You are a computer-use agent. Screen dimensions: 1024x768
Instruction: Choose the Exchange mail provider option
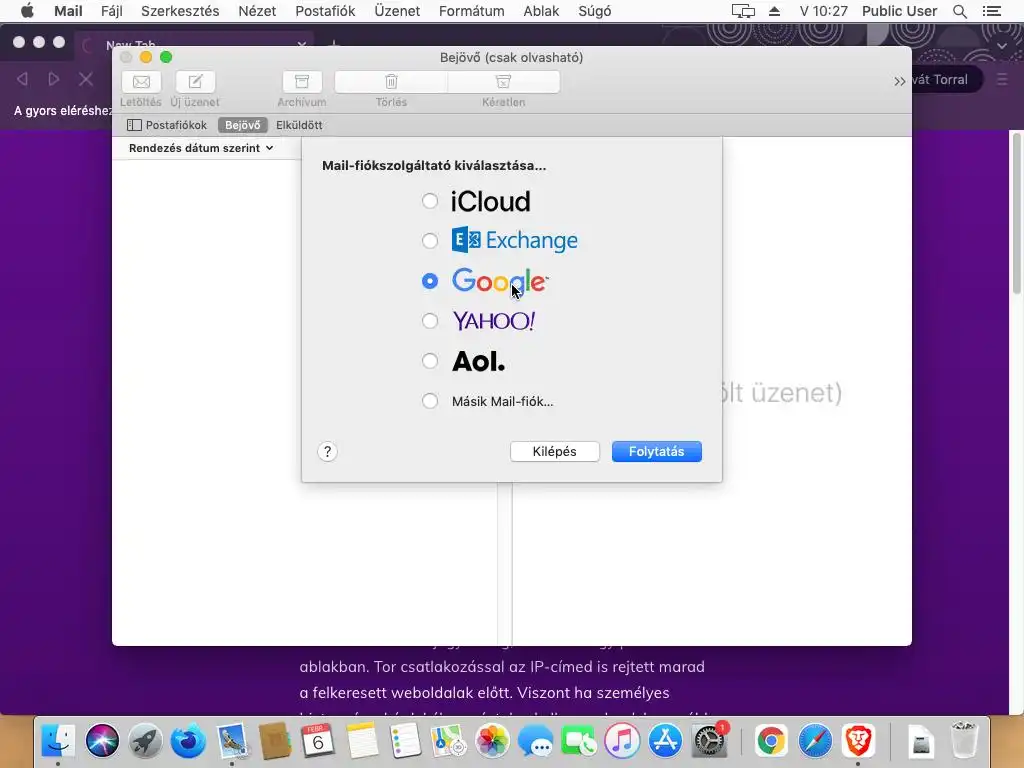(430, 241)
